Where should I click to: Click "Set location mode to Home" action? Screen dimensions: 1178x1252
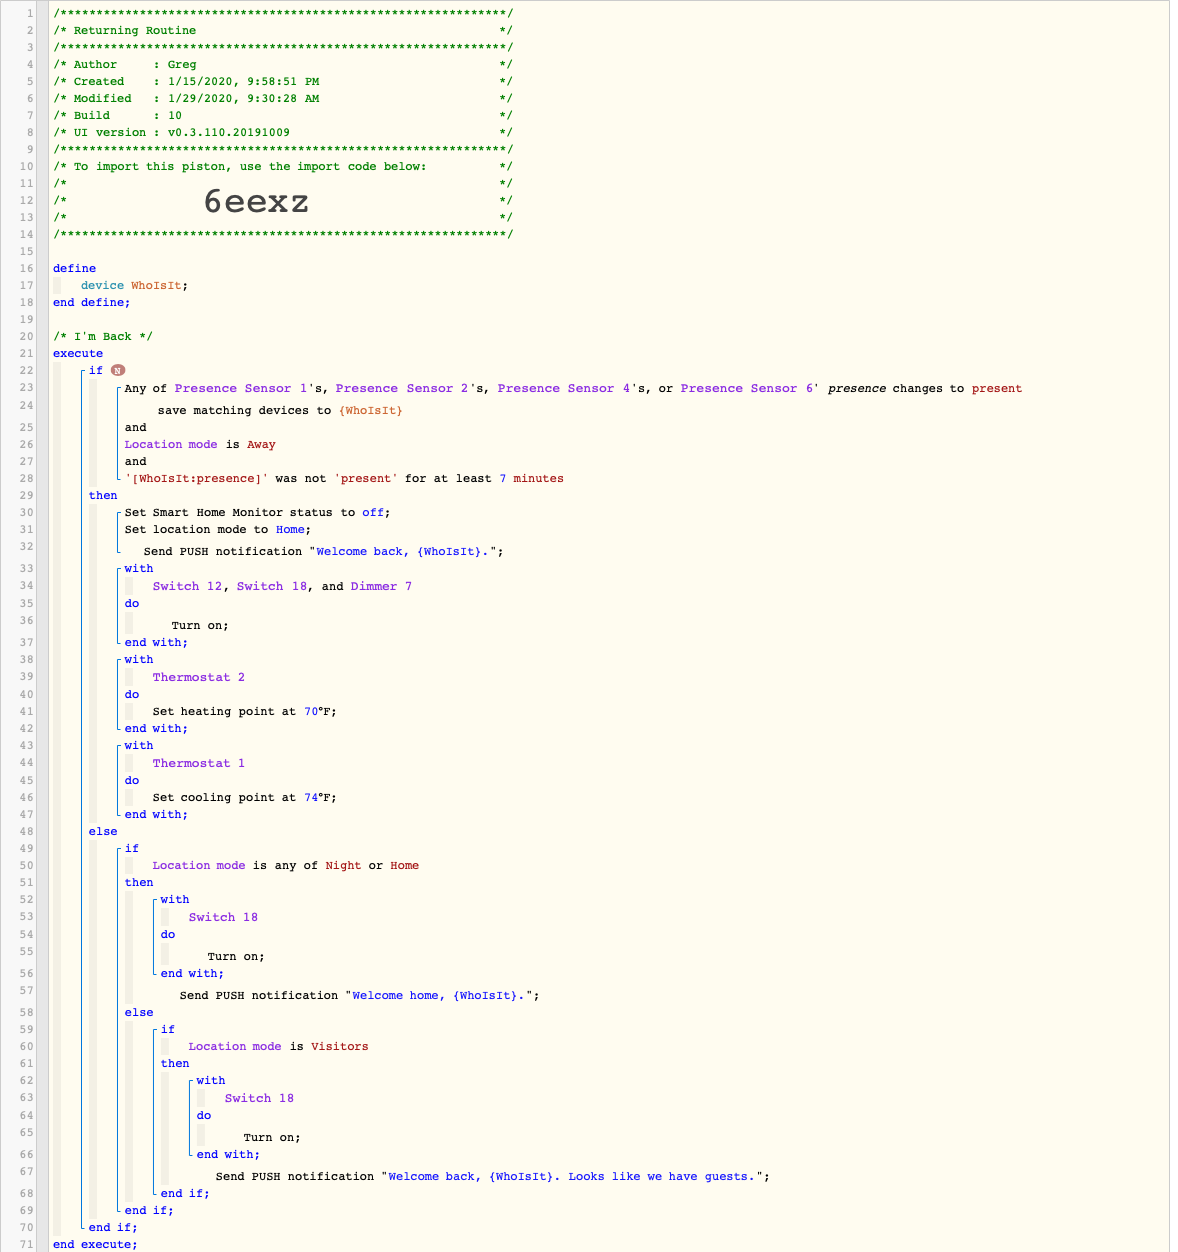pos(218,529)
